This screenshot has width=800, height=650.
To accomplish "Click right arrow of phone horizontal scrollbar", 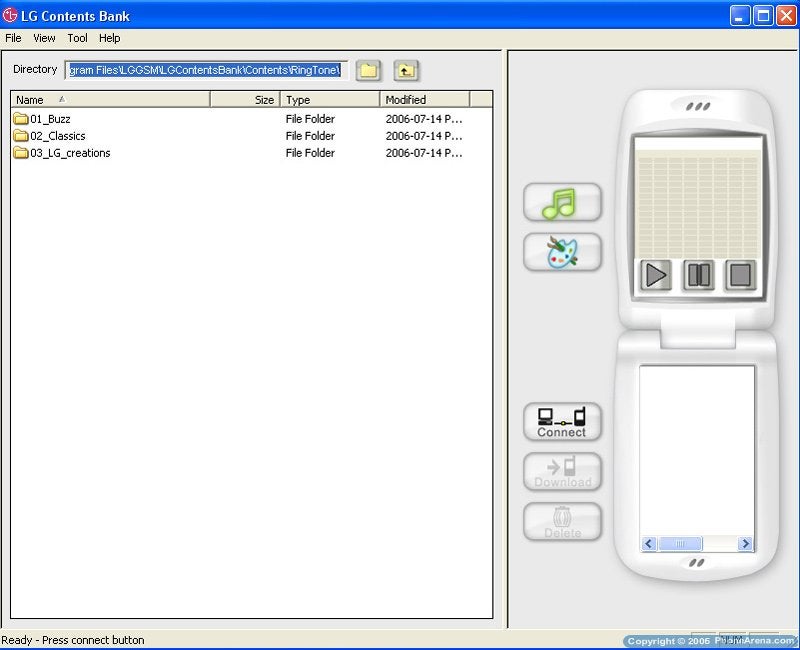I will pyautogui.click(x=745, y=544).
